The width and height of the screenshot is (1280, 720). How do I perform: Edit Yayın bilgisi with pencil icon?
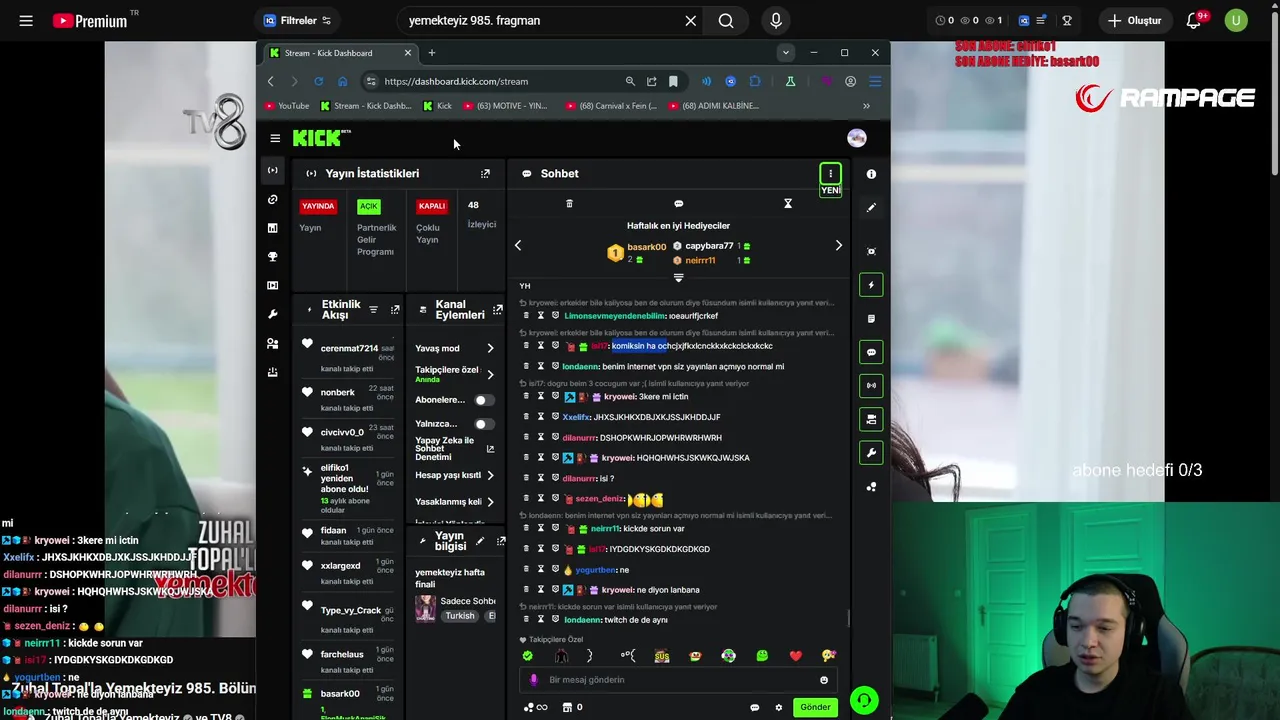480,541
